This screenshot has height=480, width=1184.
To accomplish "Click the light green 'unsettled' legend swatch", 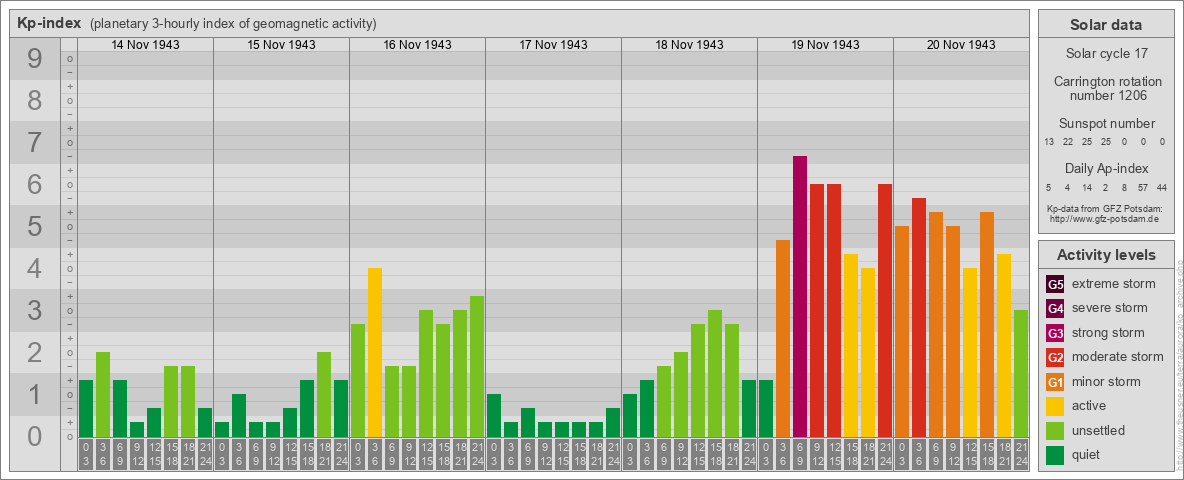I will 1055,430.
